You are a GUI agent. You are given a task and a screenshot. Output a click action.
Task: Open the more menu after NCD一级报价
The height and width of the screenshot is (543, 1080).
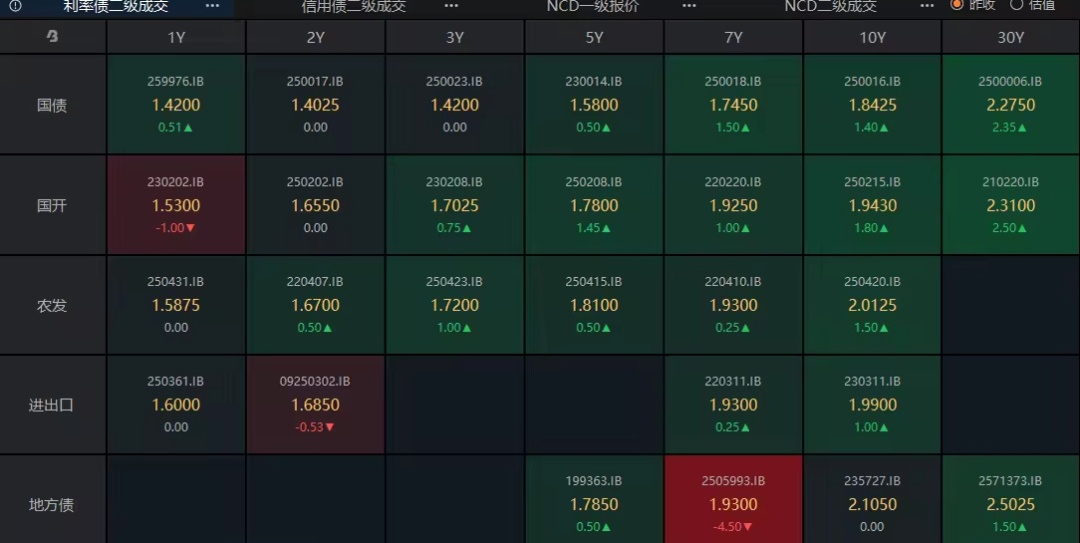pos(689,5)
